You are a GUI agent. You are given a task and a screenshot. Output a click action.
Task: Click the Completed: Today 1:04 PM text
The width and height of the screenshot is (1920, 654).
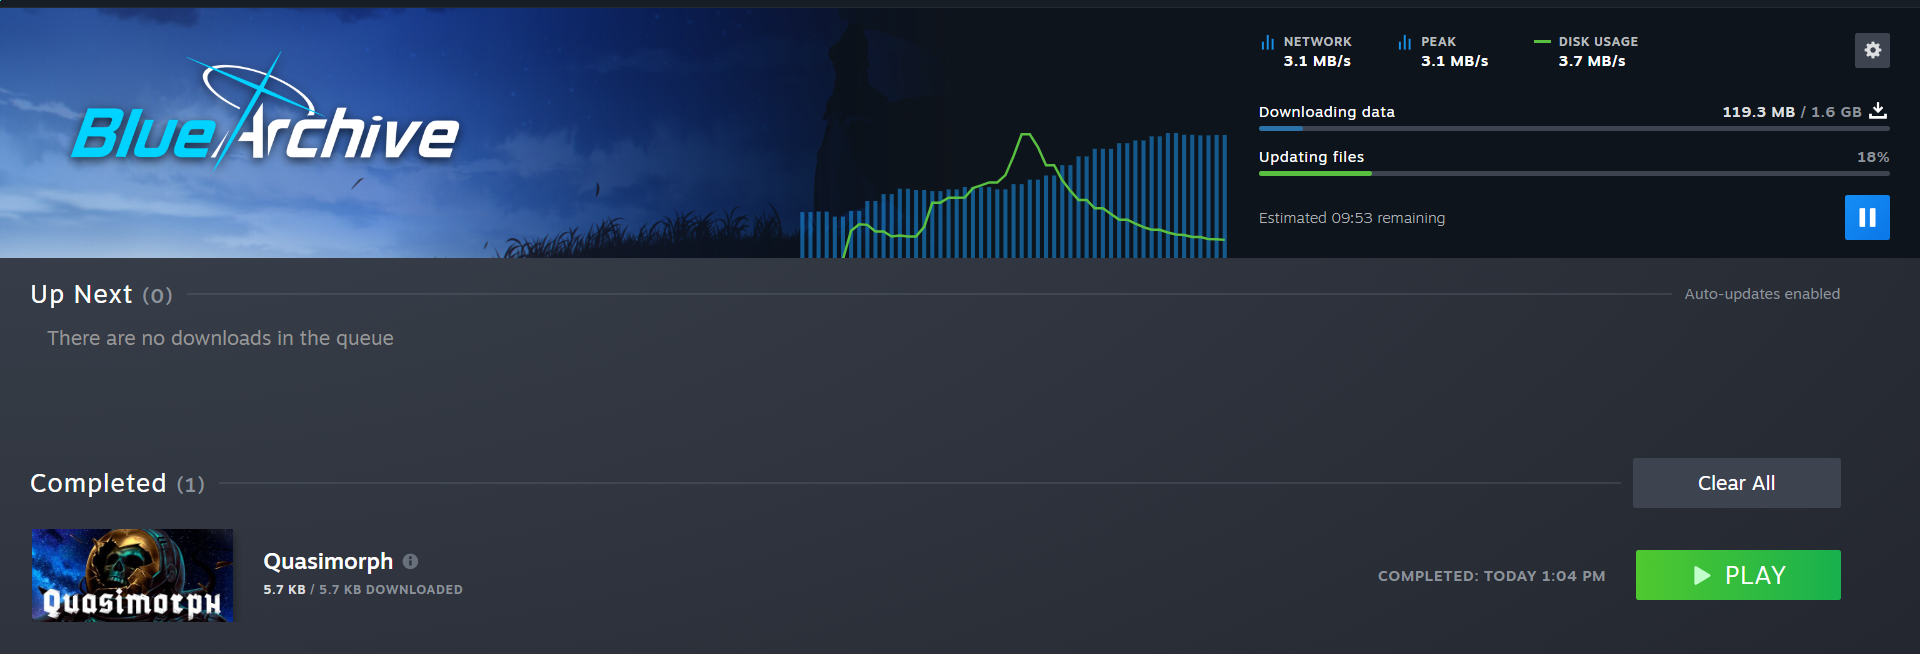point(1492,576)
